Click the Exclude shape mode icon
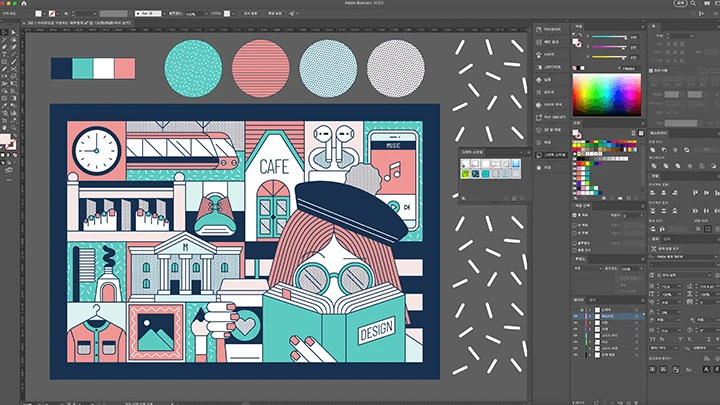Image resolution: width=720 pixels, height=405 pixels. 686,150
